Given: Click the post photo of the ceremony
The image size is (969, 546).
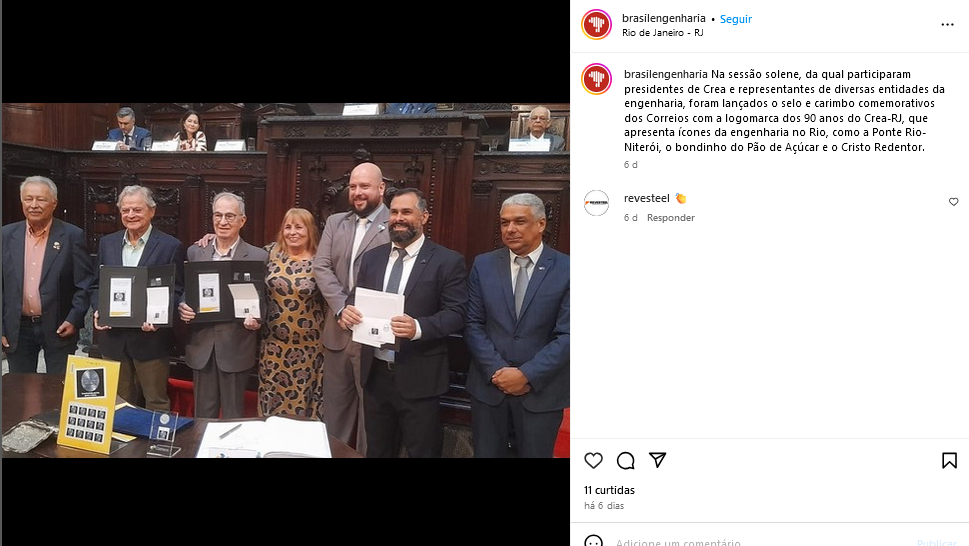Looking at the screenshot, I should pos(286,280).
